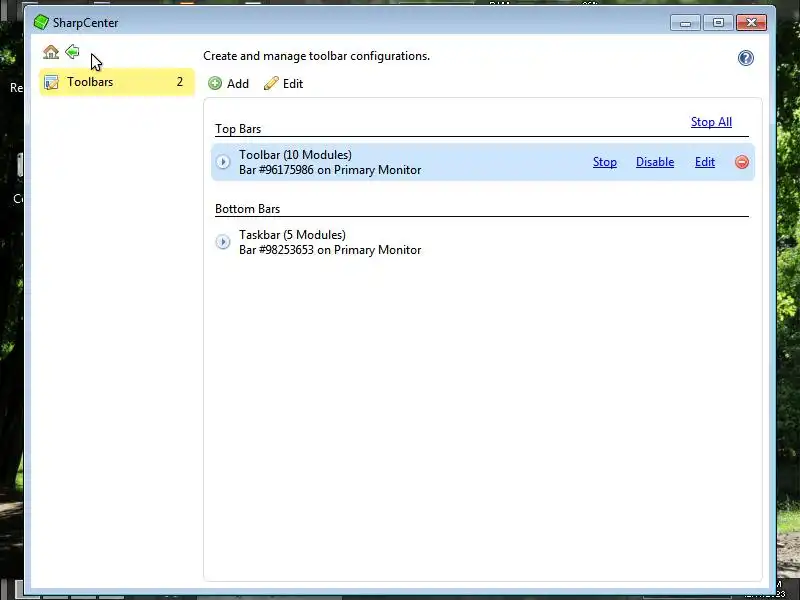Open the help question mark icon
Screen dimensions: 800x600
click(745, 58)
